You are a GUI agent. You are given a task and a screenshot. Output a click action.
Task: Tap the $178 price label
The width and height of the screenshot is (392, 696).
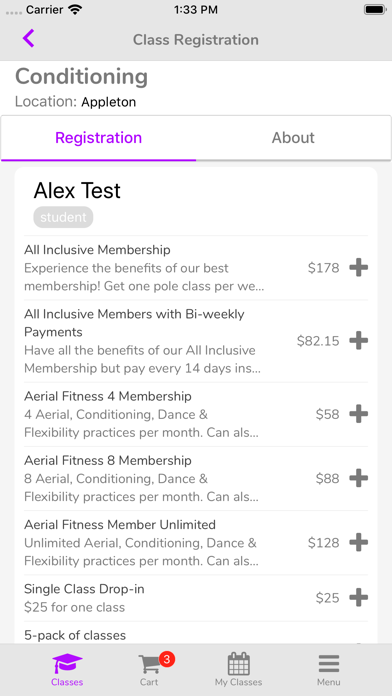(x=323, y=268)
